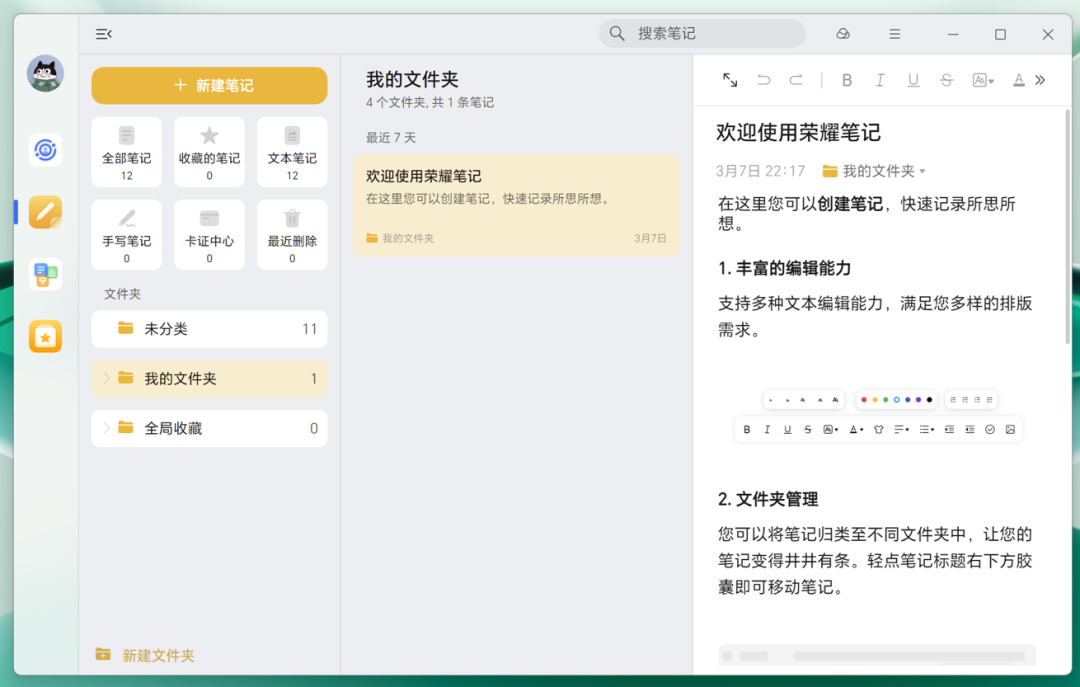Click the heading 1. 丰富的编辑能力
The height and width of the screenshot is (687, 1080).
[785, 268]
